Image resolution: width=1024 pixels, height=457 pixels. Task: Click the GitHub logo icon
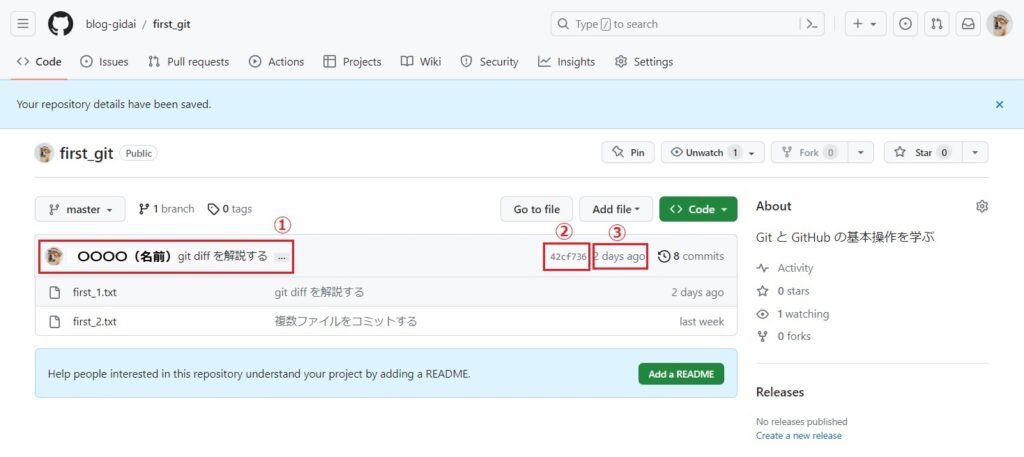pyautogui.click(x=60, y=24)
